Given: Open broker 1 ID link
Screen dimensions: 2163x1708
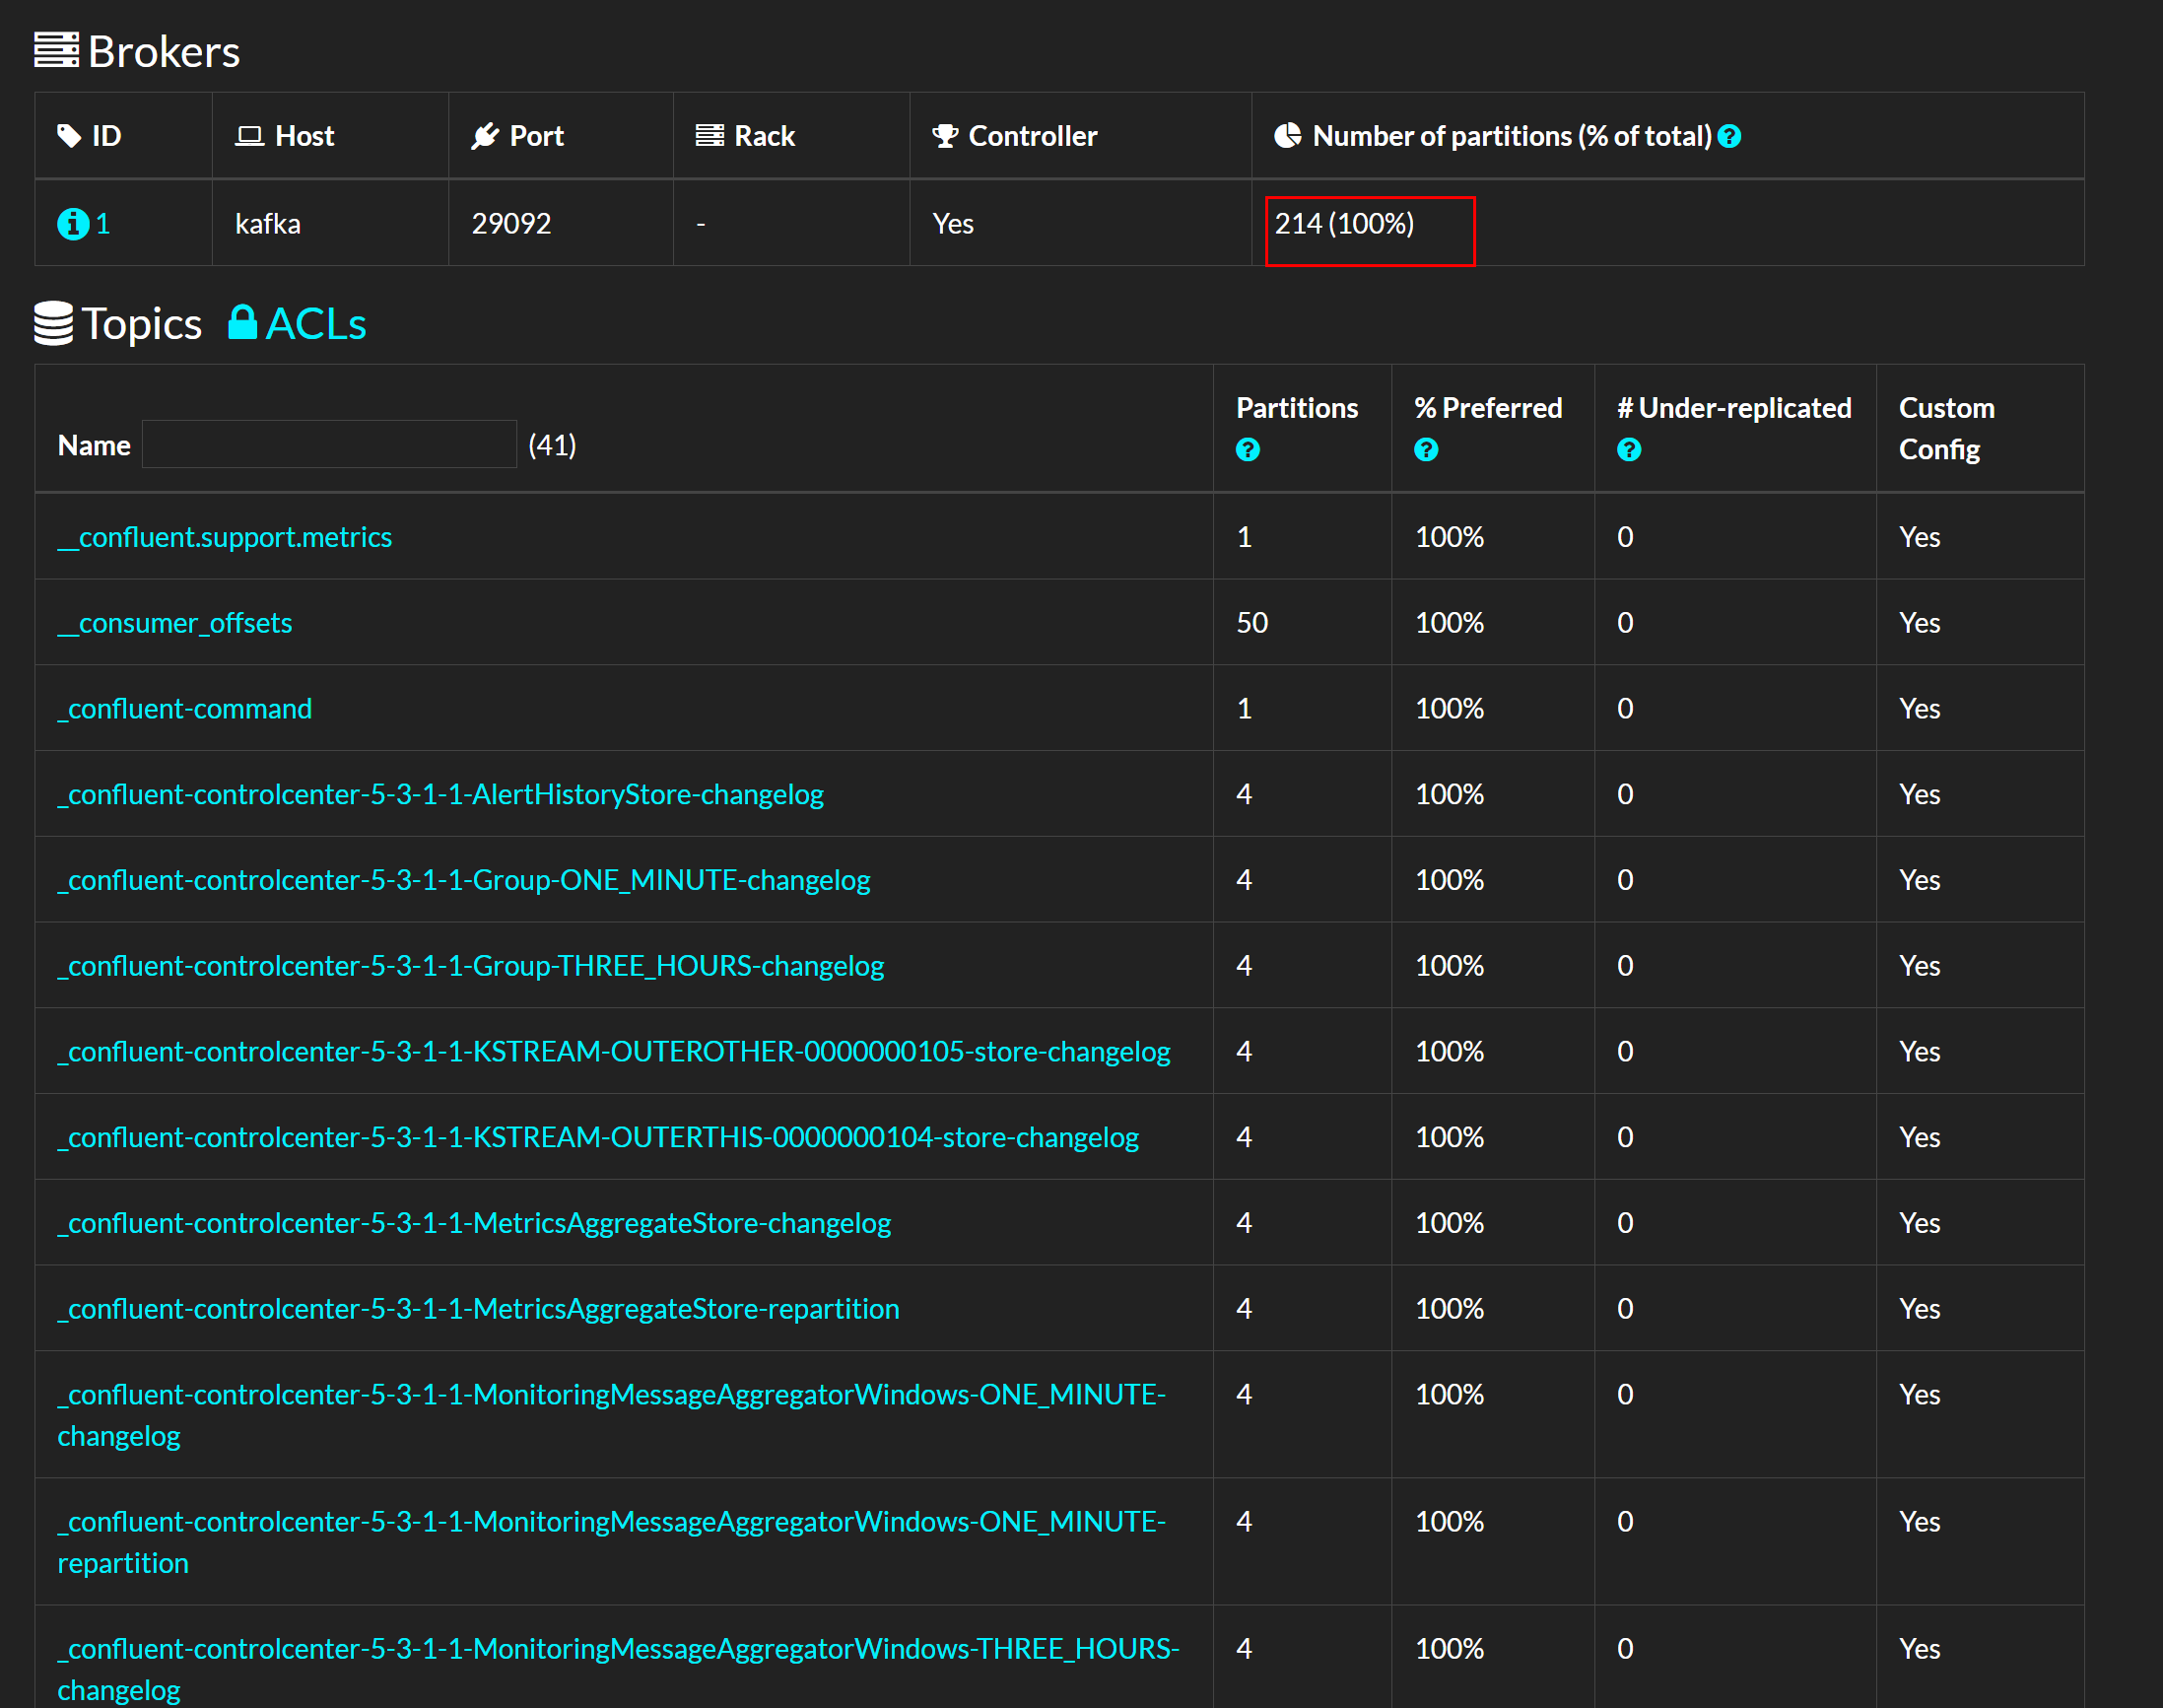Looking at the screenshot, I should coord(102,224).
